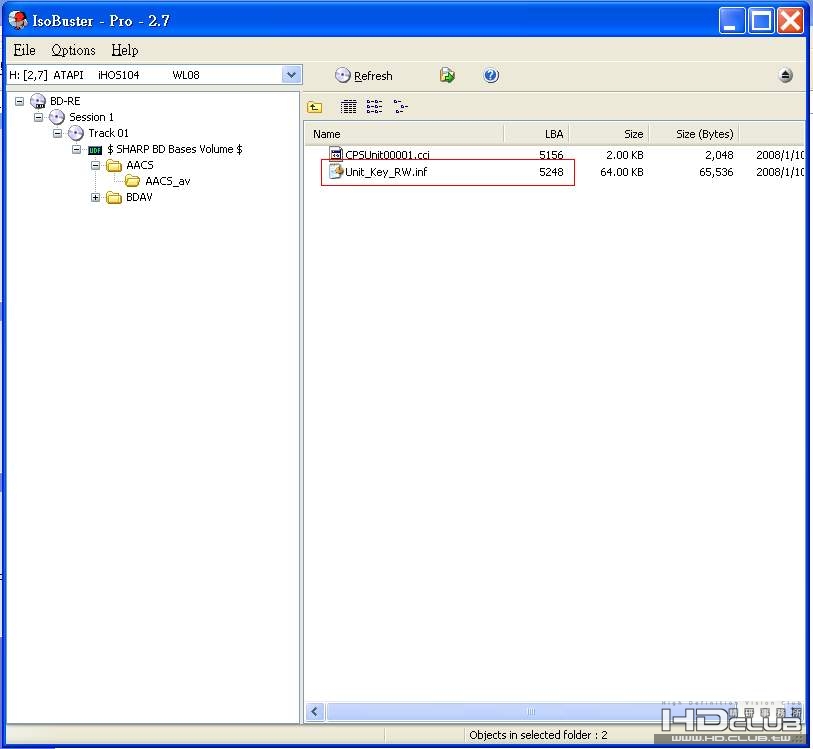Image resolution: width=813 pixels, height=749 pixels.
Task: Select Session 1 in the tree
Action: (91, 117)
